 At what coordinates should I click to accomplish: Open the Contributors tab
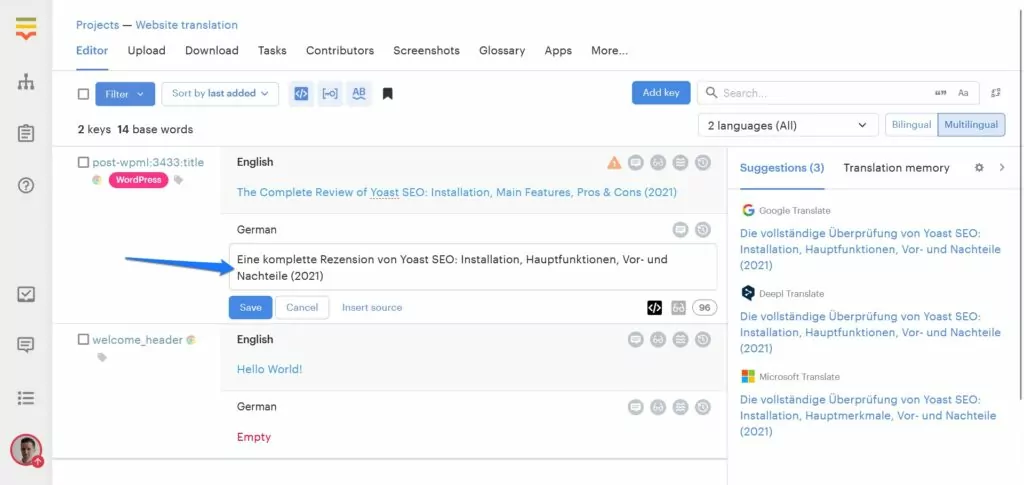pyautogui.click(x=340, y=50)
